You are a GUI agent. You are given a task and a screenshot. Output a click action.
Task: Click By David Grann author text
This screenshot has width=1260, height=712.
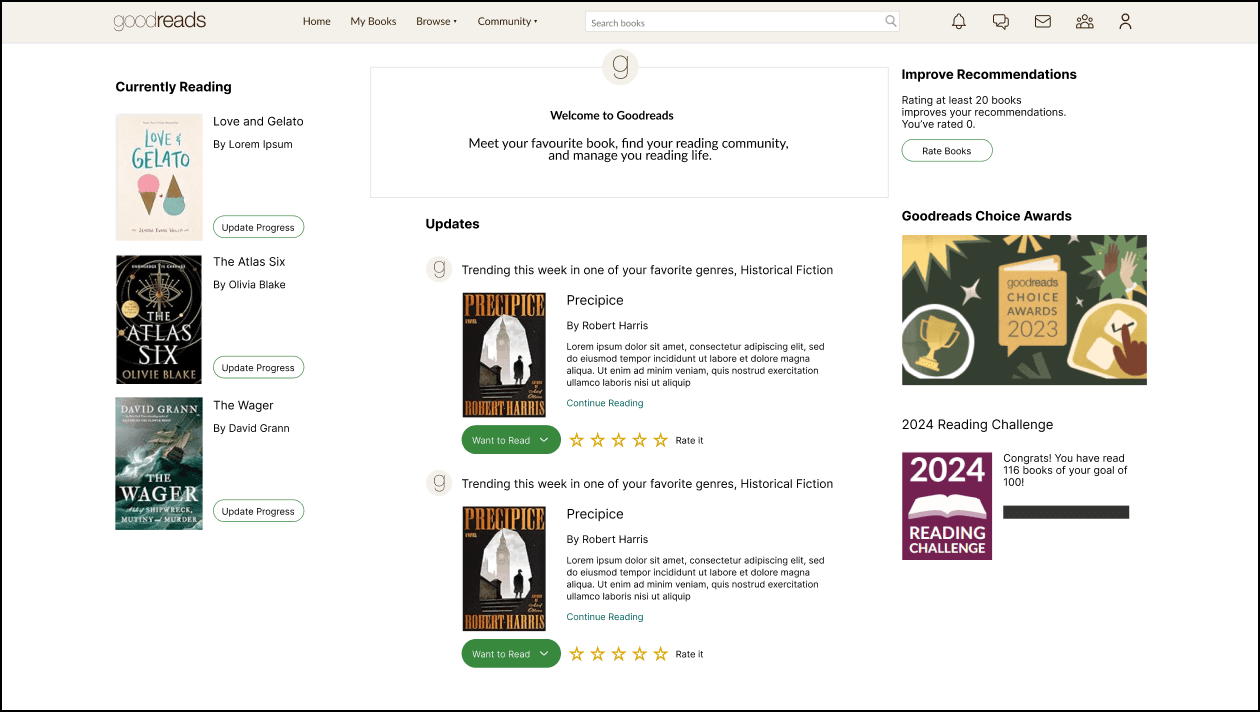pos(251,428)
